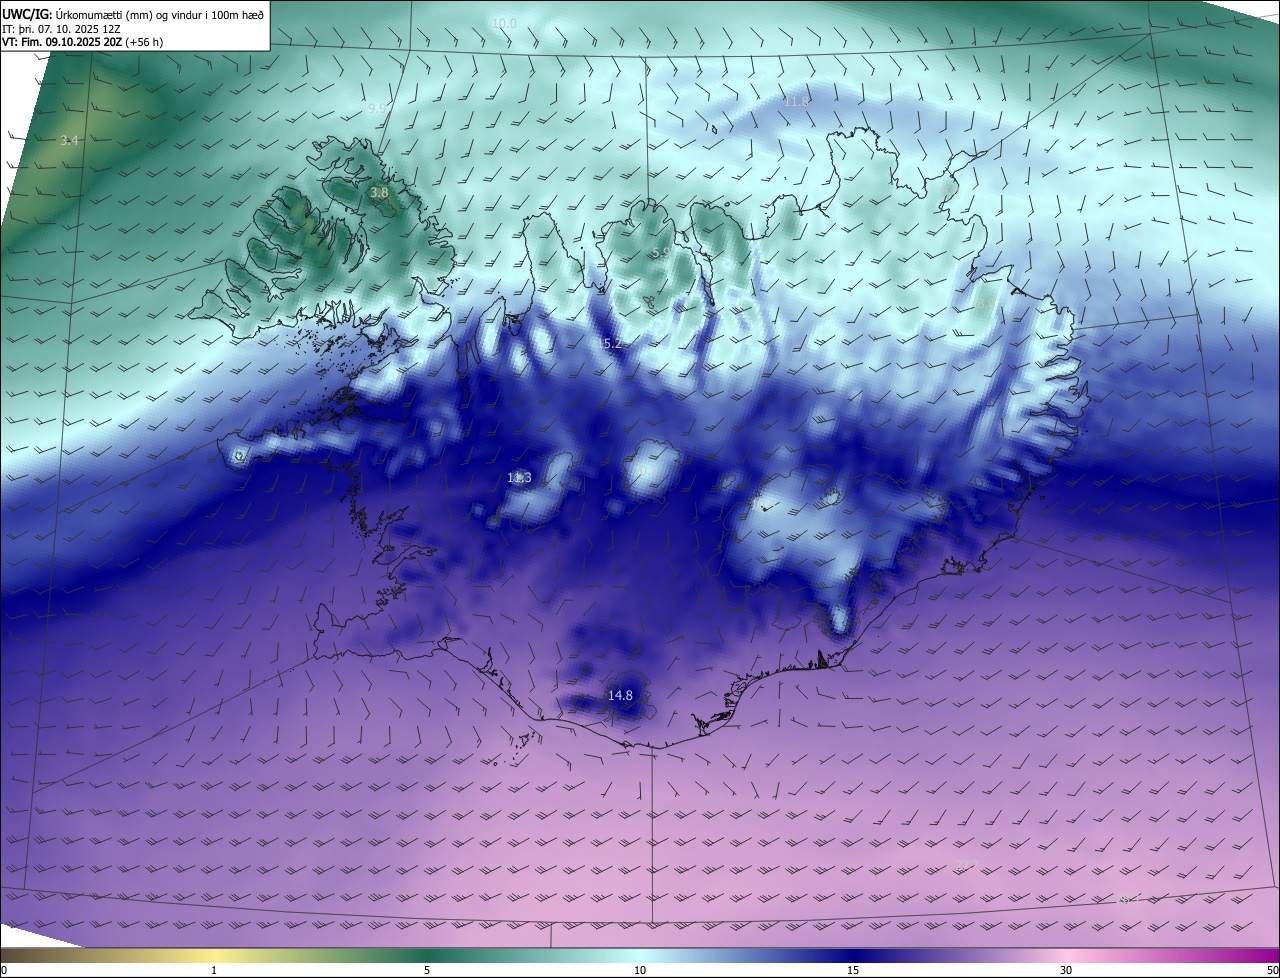Click the 10.0 value label
This screenshot has width=1280, height=978.
[x=504, y=23]
